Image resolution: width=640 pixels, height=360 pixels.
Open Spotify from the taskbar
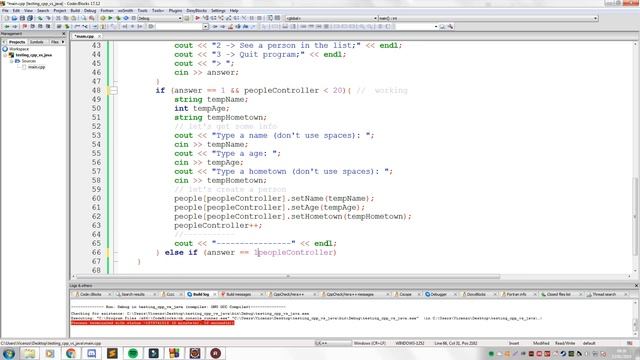pos(133,353)
